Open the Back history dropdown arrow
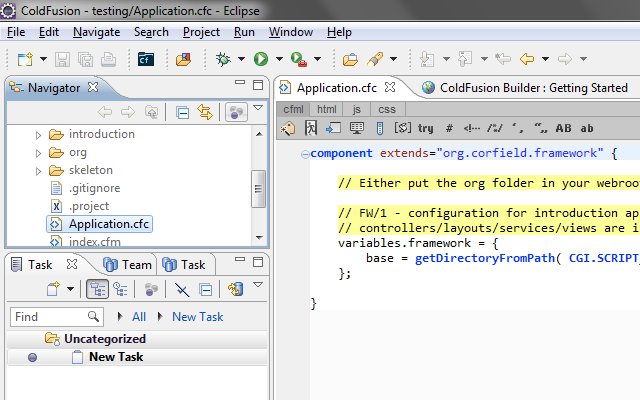Screen dimensions: 640x400 pos(545,59)
